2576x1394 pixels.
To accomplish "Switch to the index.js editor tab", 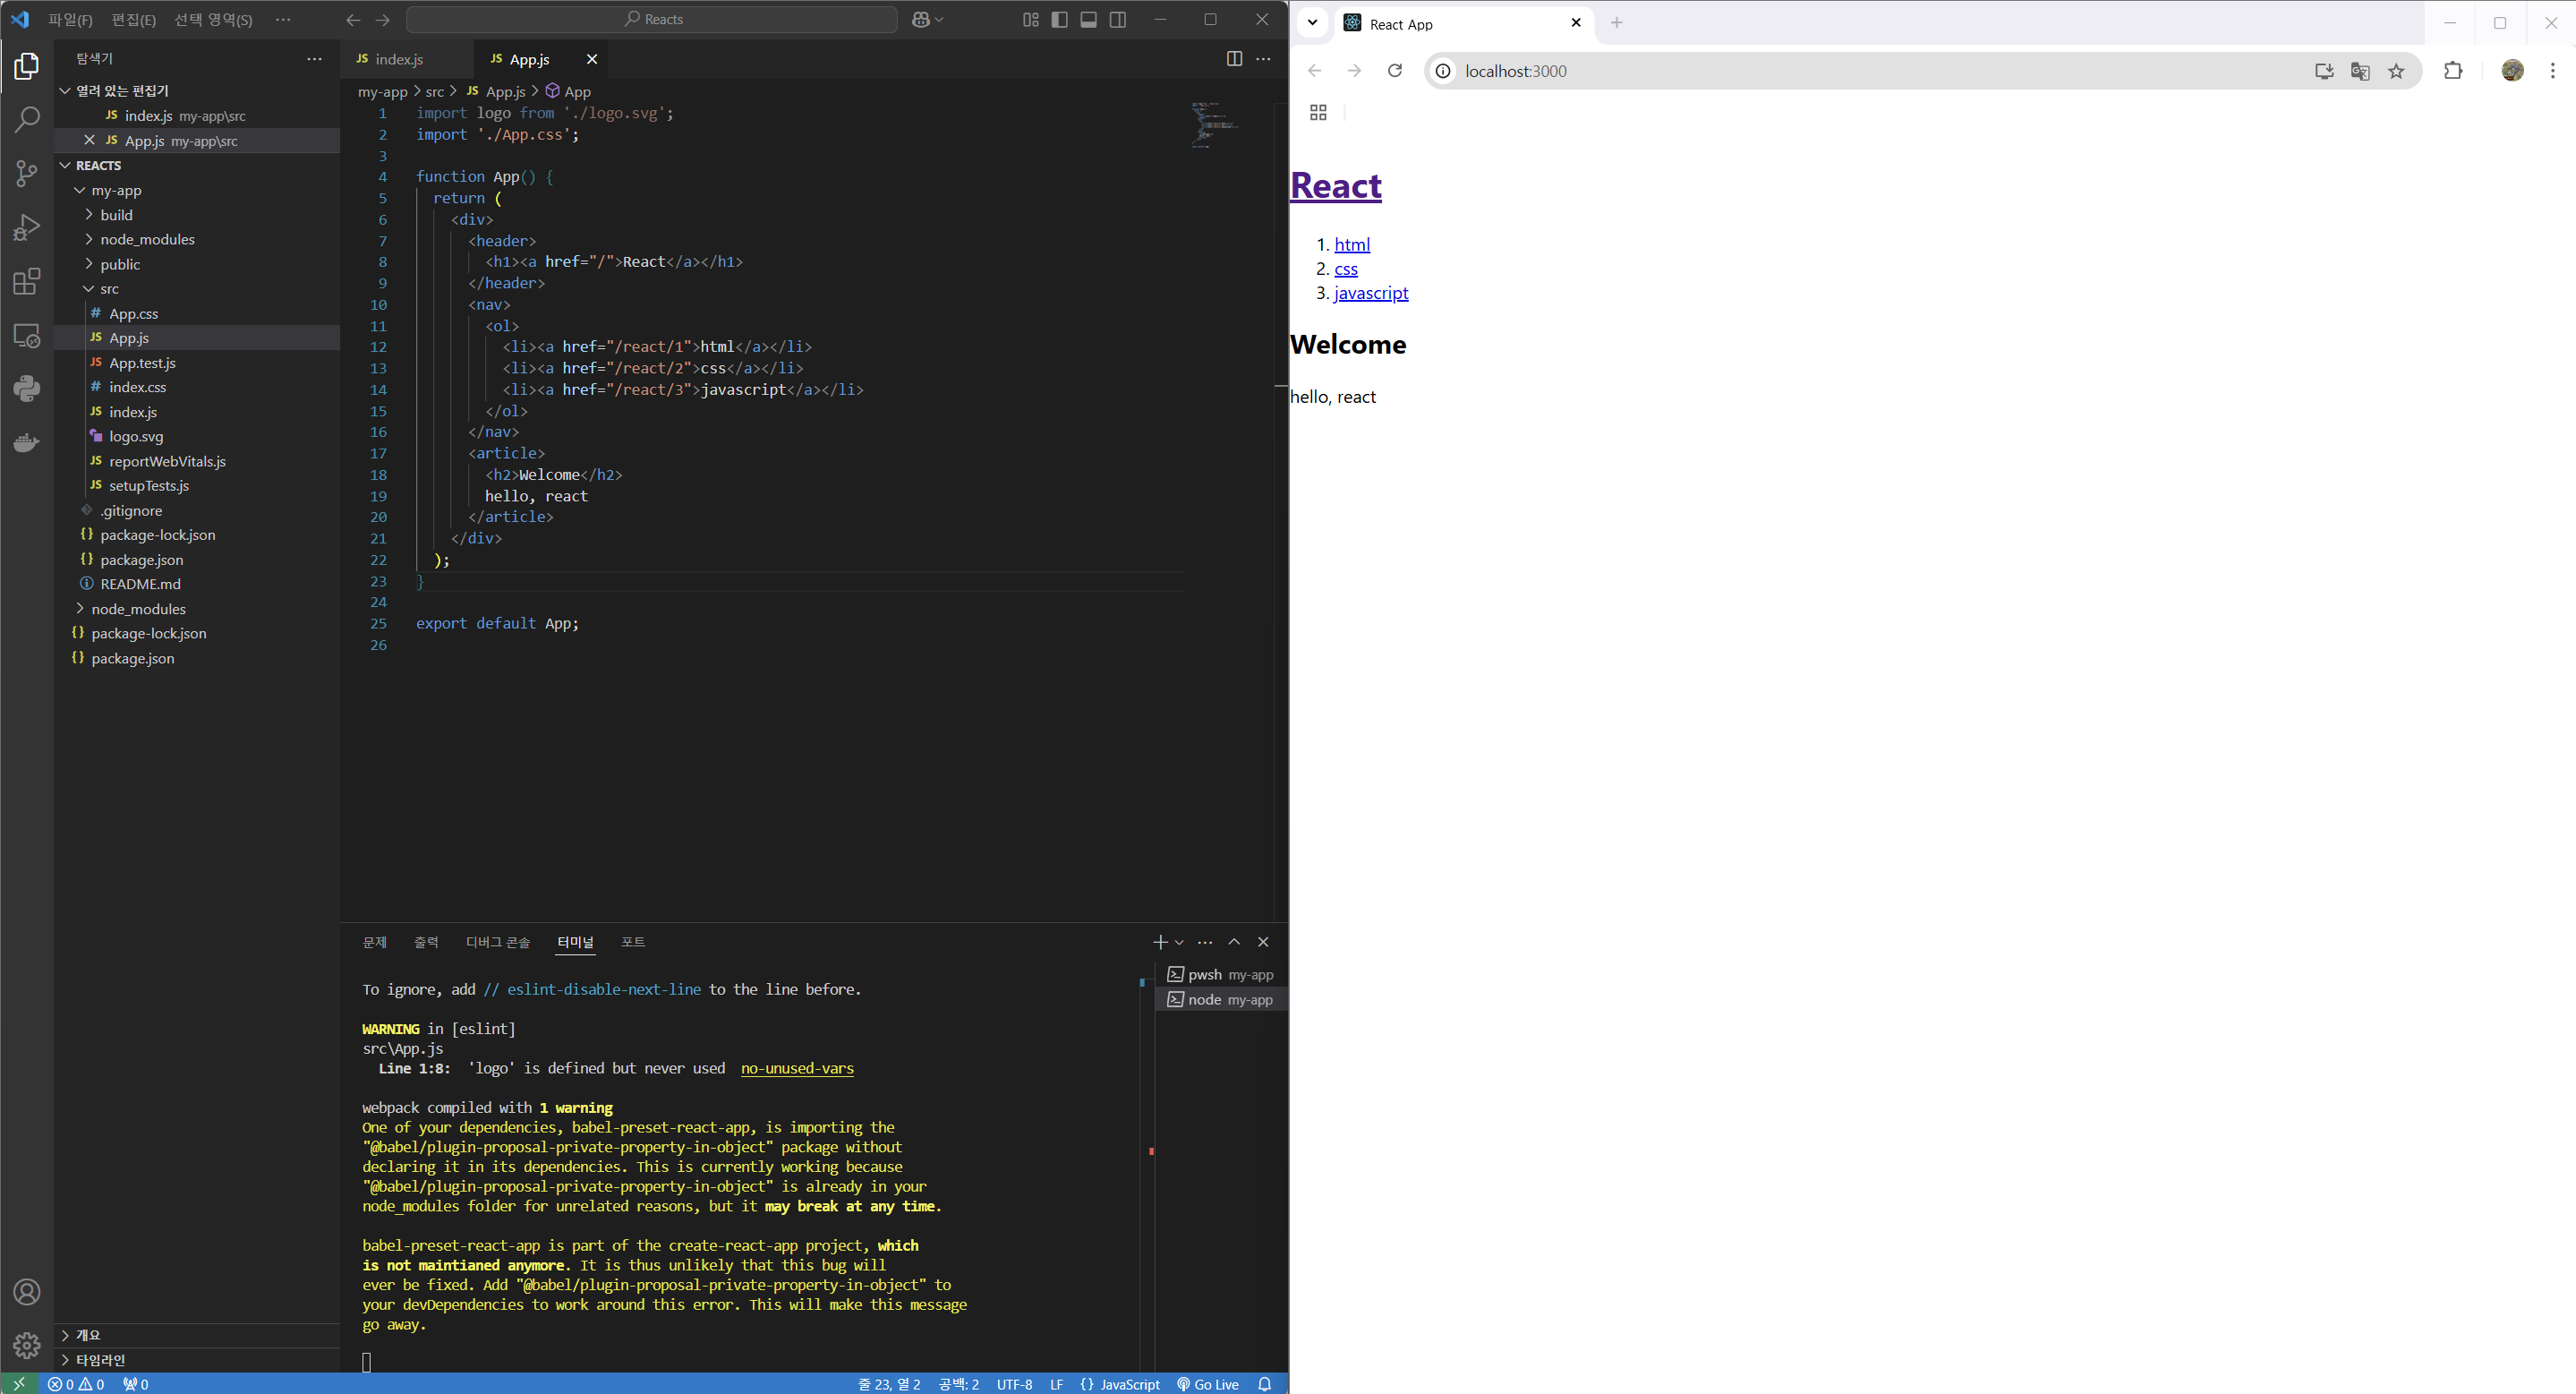I will [x=398, y=59].
